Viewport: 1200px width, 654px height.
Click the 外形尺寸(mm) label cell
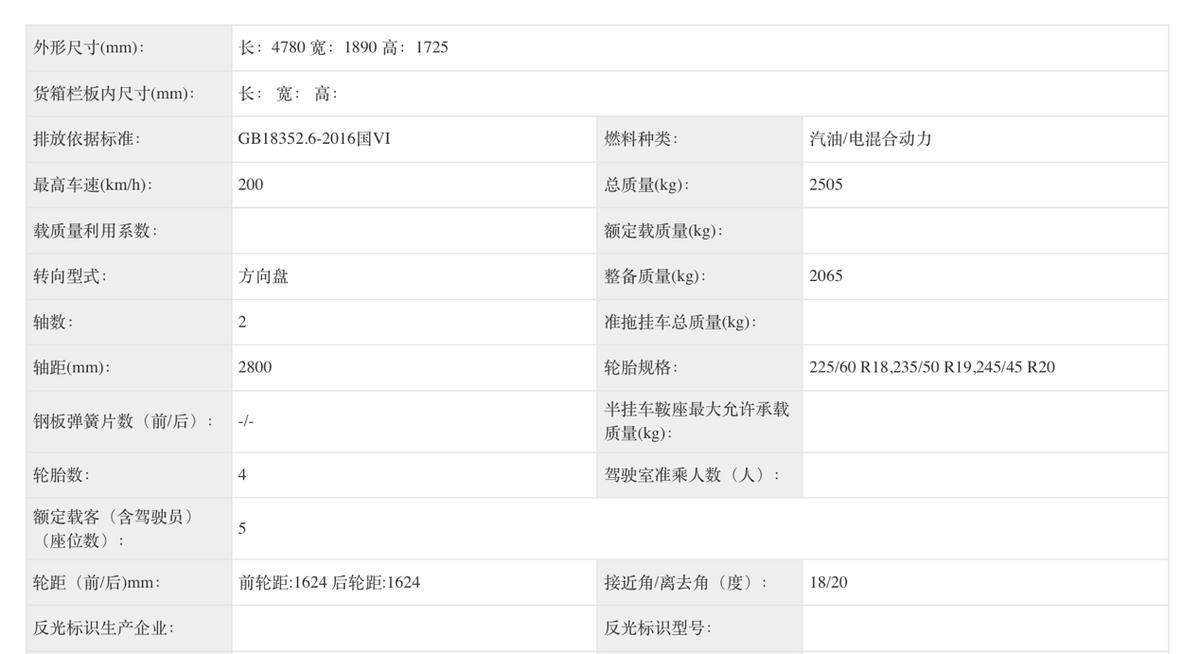(129, 48)
